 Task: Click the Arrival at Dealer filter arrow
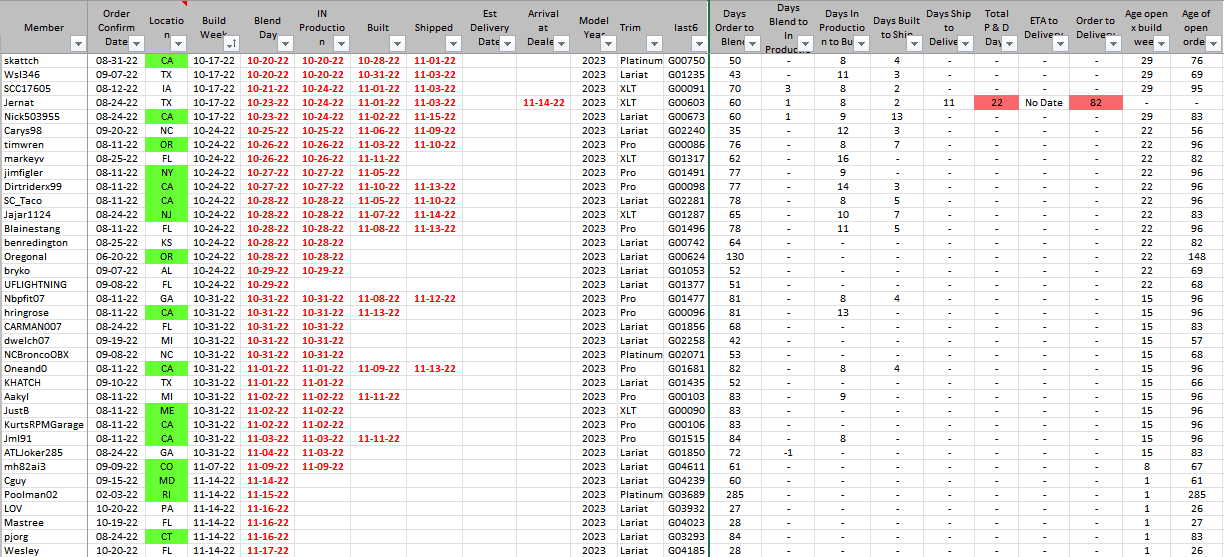560,44
